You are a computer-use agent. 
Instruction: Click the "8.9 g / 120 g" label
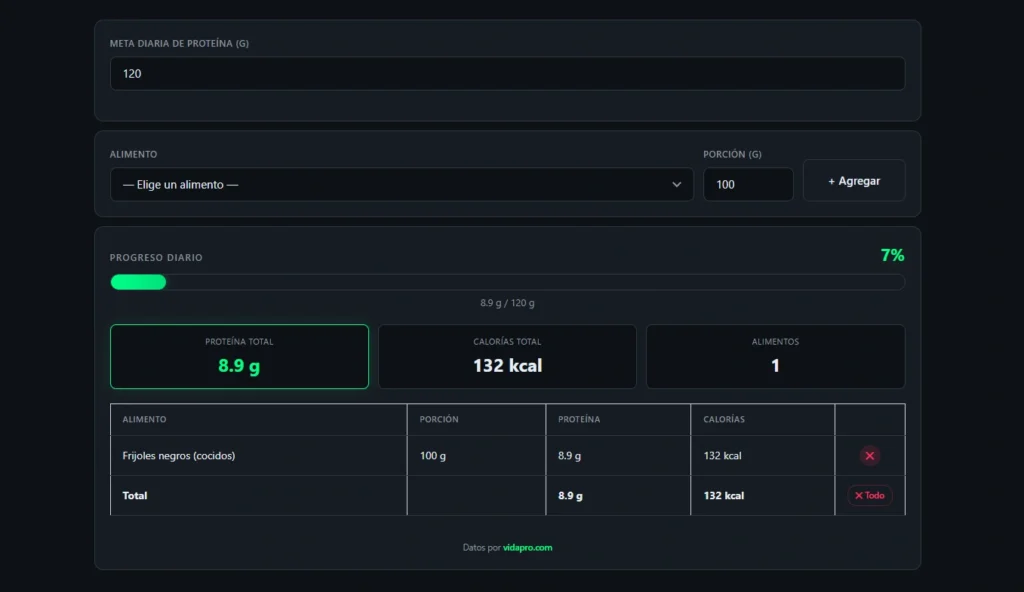tap(507, 302)
